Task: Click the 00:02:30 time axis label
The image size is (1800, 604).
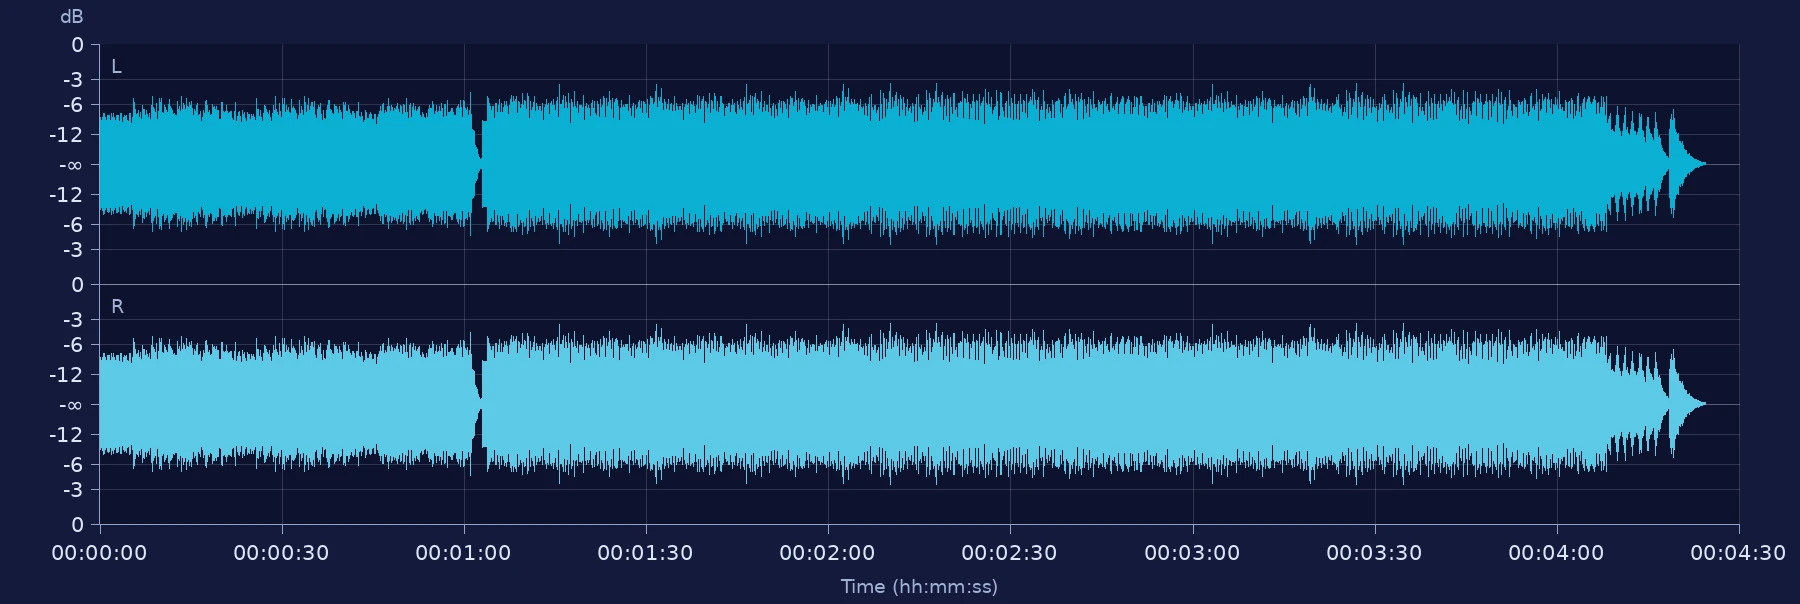Action: click(x=1009, y=553)
